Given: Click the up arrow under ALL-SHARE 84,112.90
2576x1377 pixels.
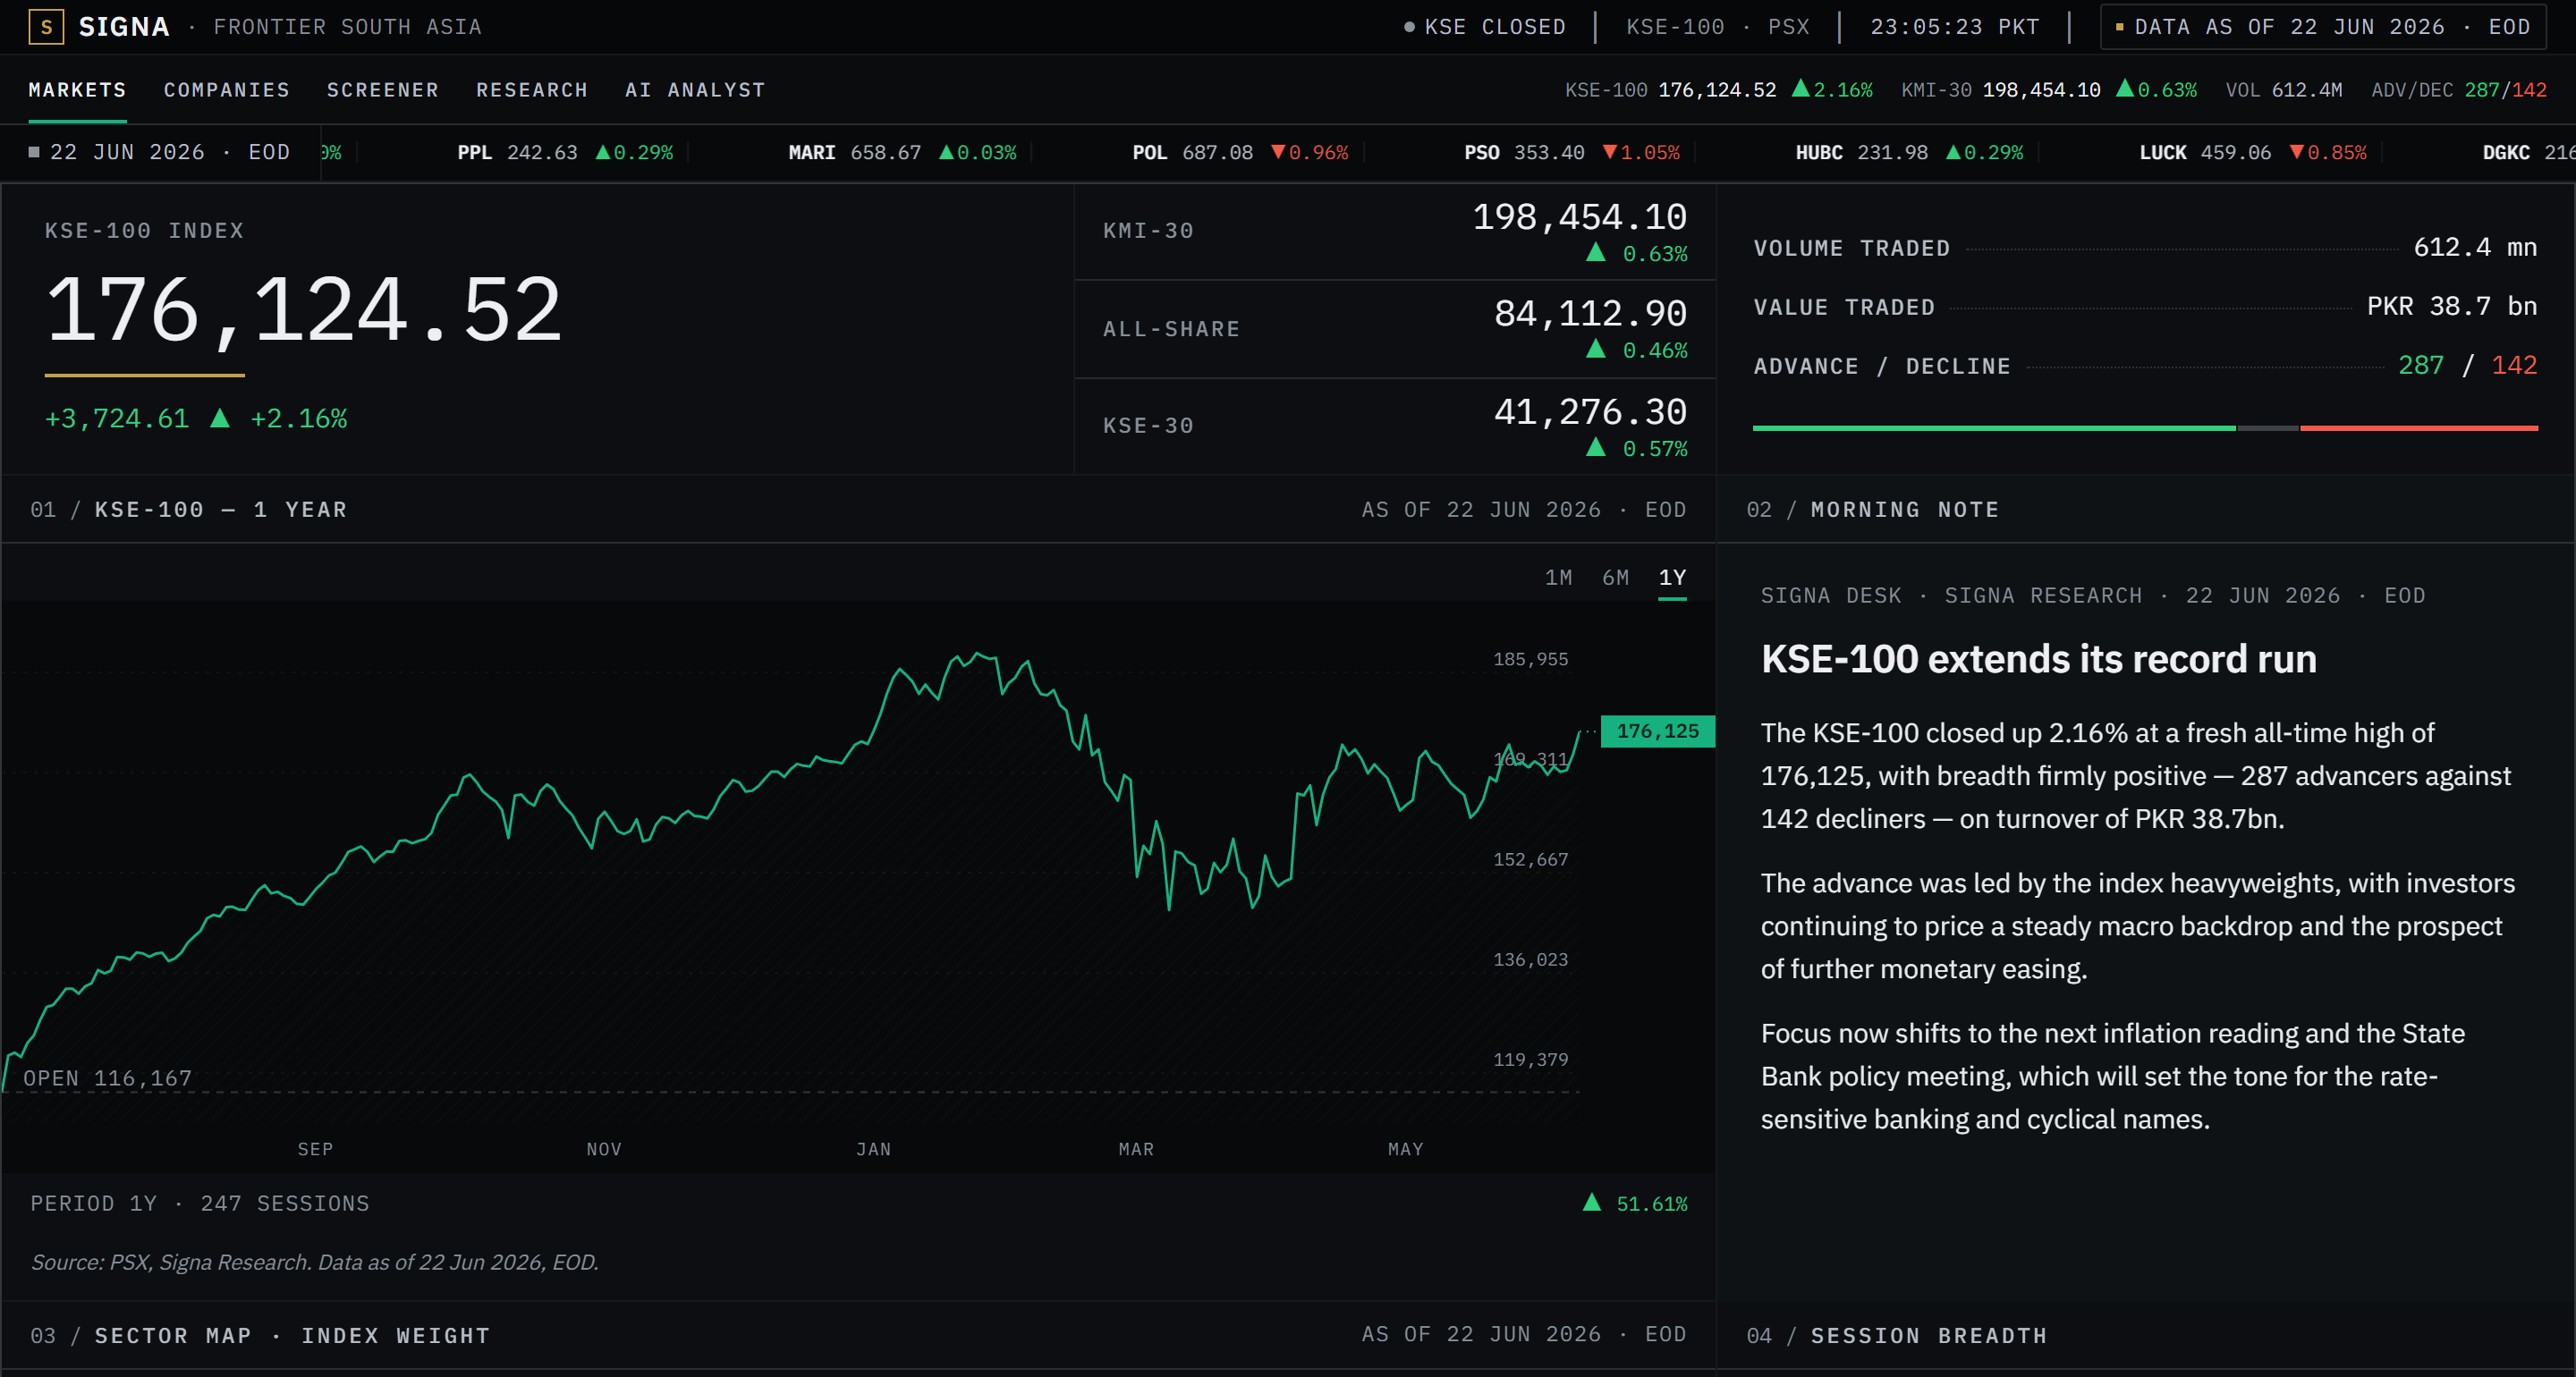Looking at the screenshot, I should point(1596,349).
